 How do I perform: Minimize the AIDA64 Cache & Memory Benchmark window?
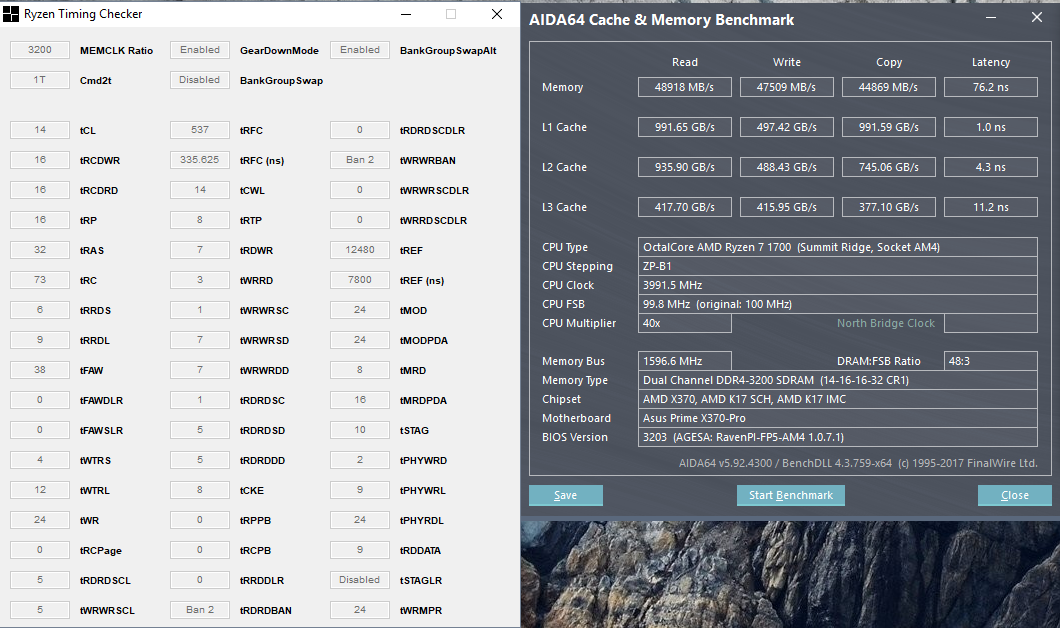tap(991, 18)
